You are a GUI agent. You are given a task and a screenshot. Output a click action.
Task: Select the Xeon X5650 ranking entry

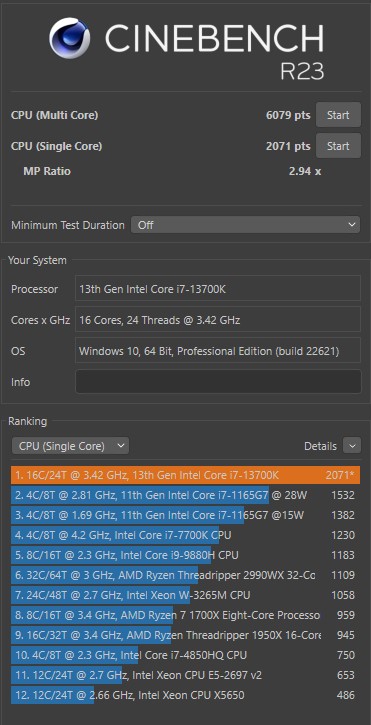click(186, 695)
